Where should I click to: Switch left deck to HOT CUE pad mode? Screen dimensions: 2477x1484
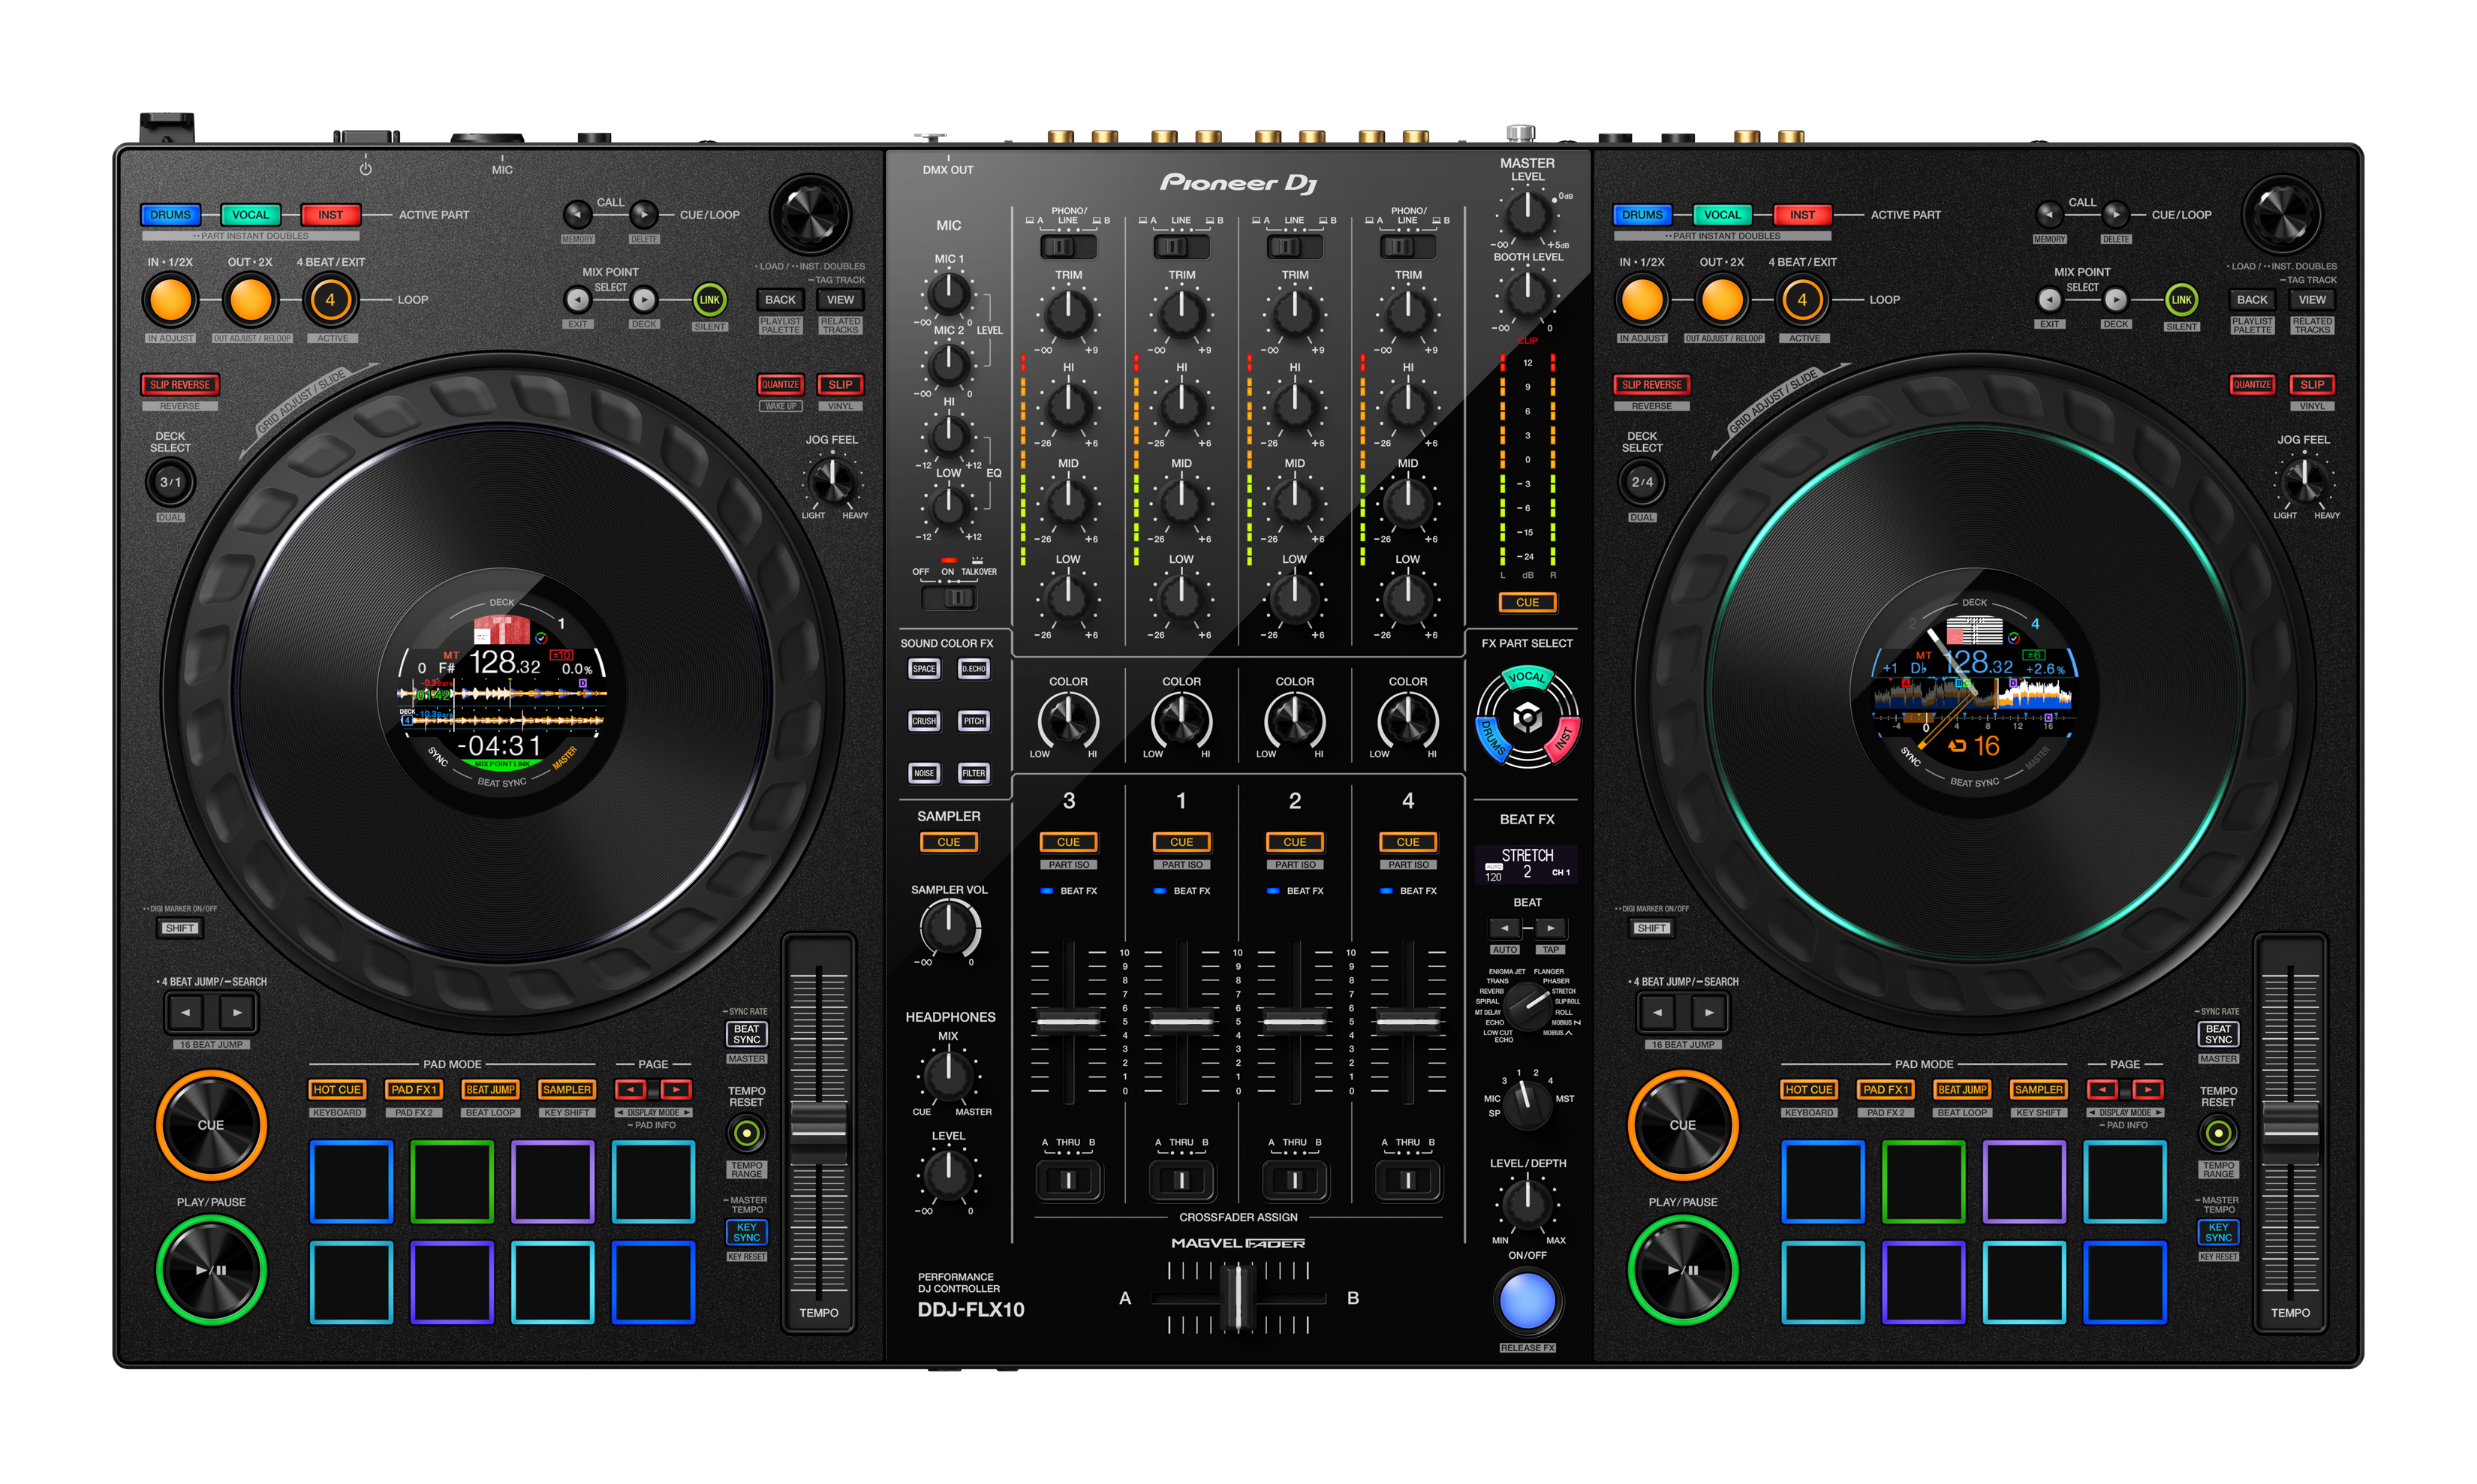pyautogui.click(x=336, y=1089)
